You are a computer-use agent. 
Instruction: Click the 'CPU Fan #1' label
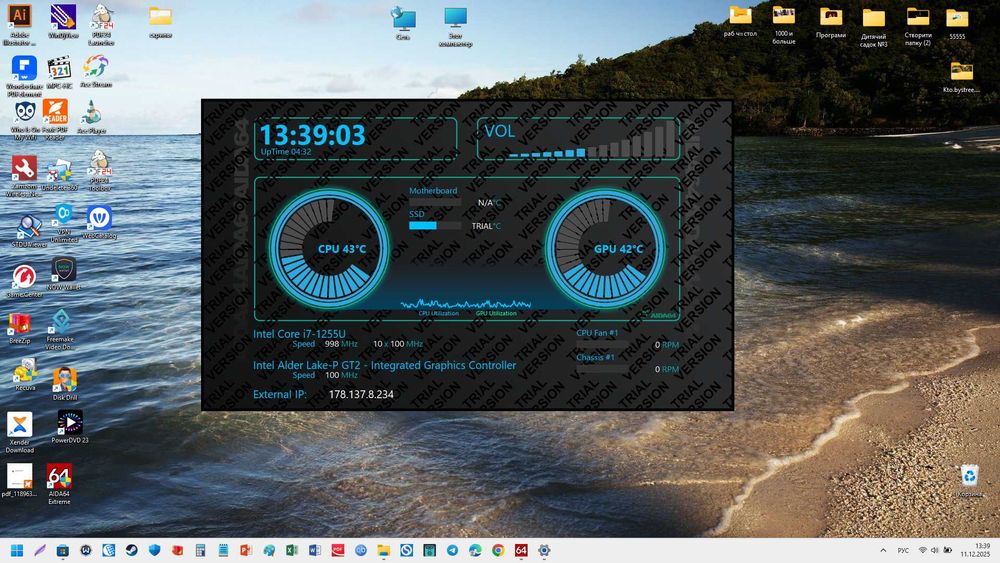(597, 333)
